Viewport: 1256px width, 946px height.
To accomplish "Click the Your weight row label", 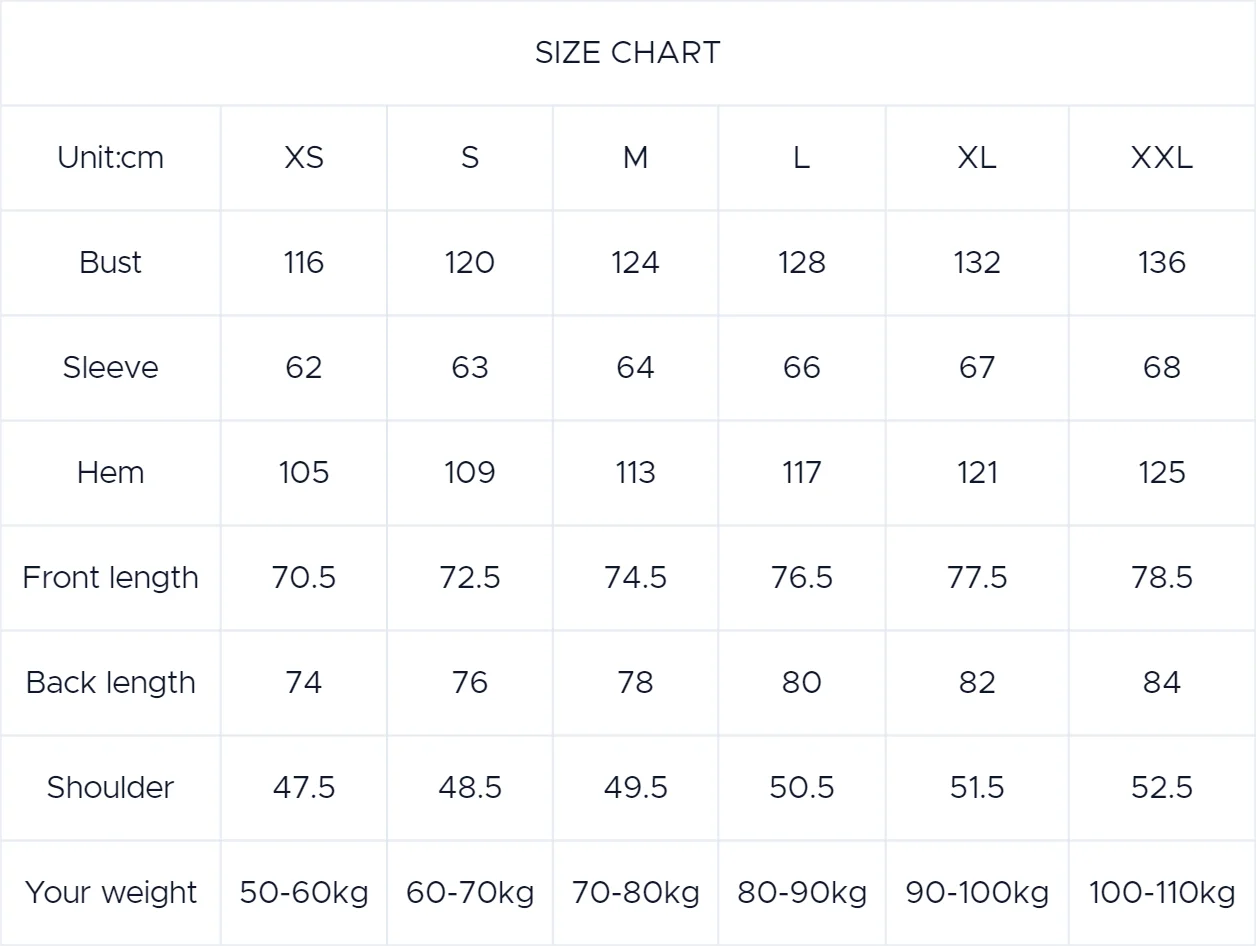I will click(110, 893).
